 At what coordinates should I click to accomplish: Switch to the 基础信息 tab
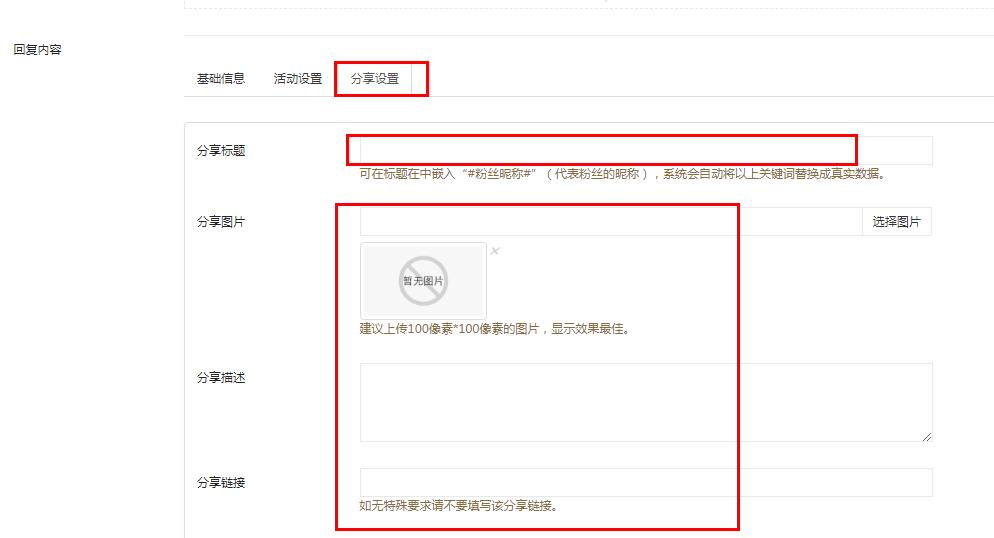coord(221,79)
